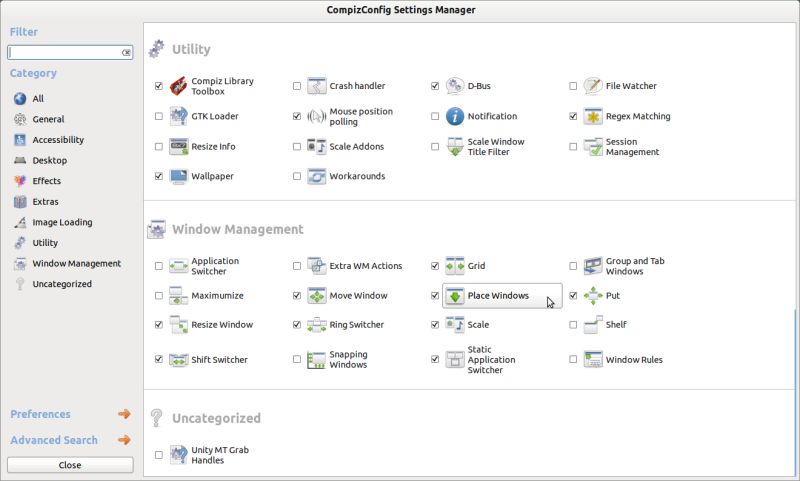The image size is (800, 481).
Task: Click the Close button
Action: (x=70, y=465)
